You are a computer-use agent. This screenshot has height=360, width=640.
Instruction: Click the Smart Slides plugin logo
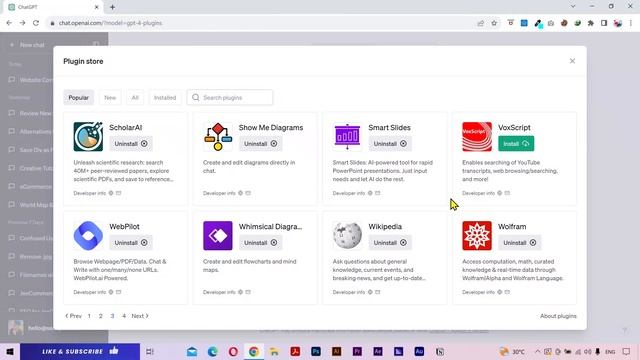click(347, 137)
